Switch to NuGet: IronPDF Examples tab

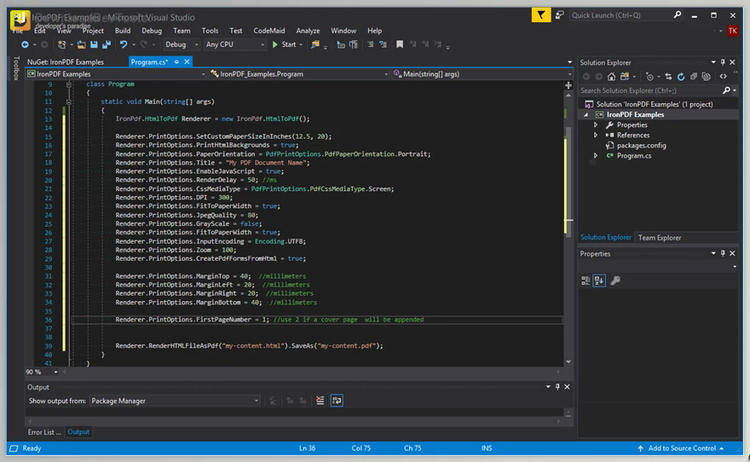[65, 62]
